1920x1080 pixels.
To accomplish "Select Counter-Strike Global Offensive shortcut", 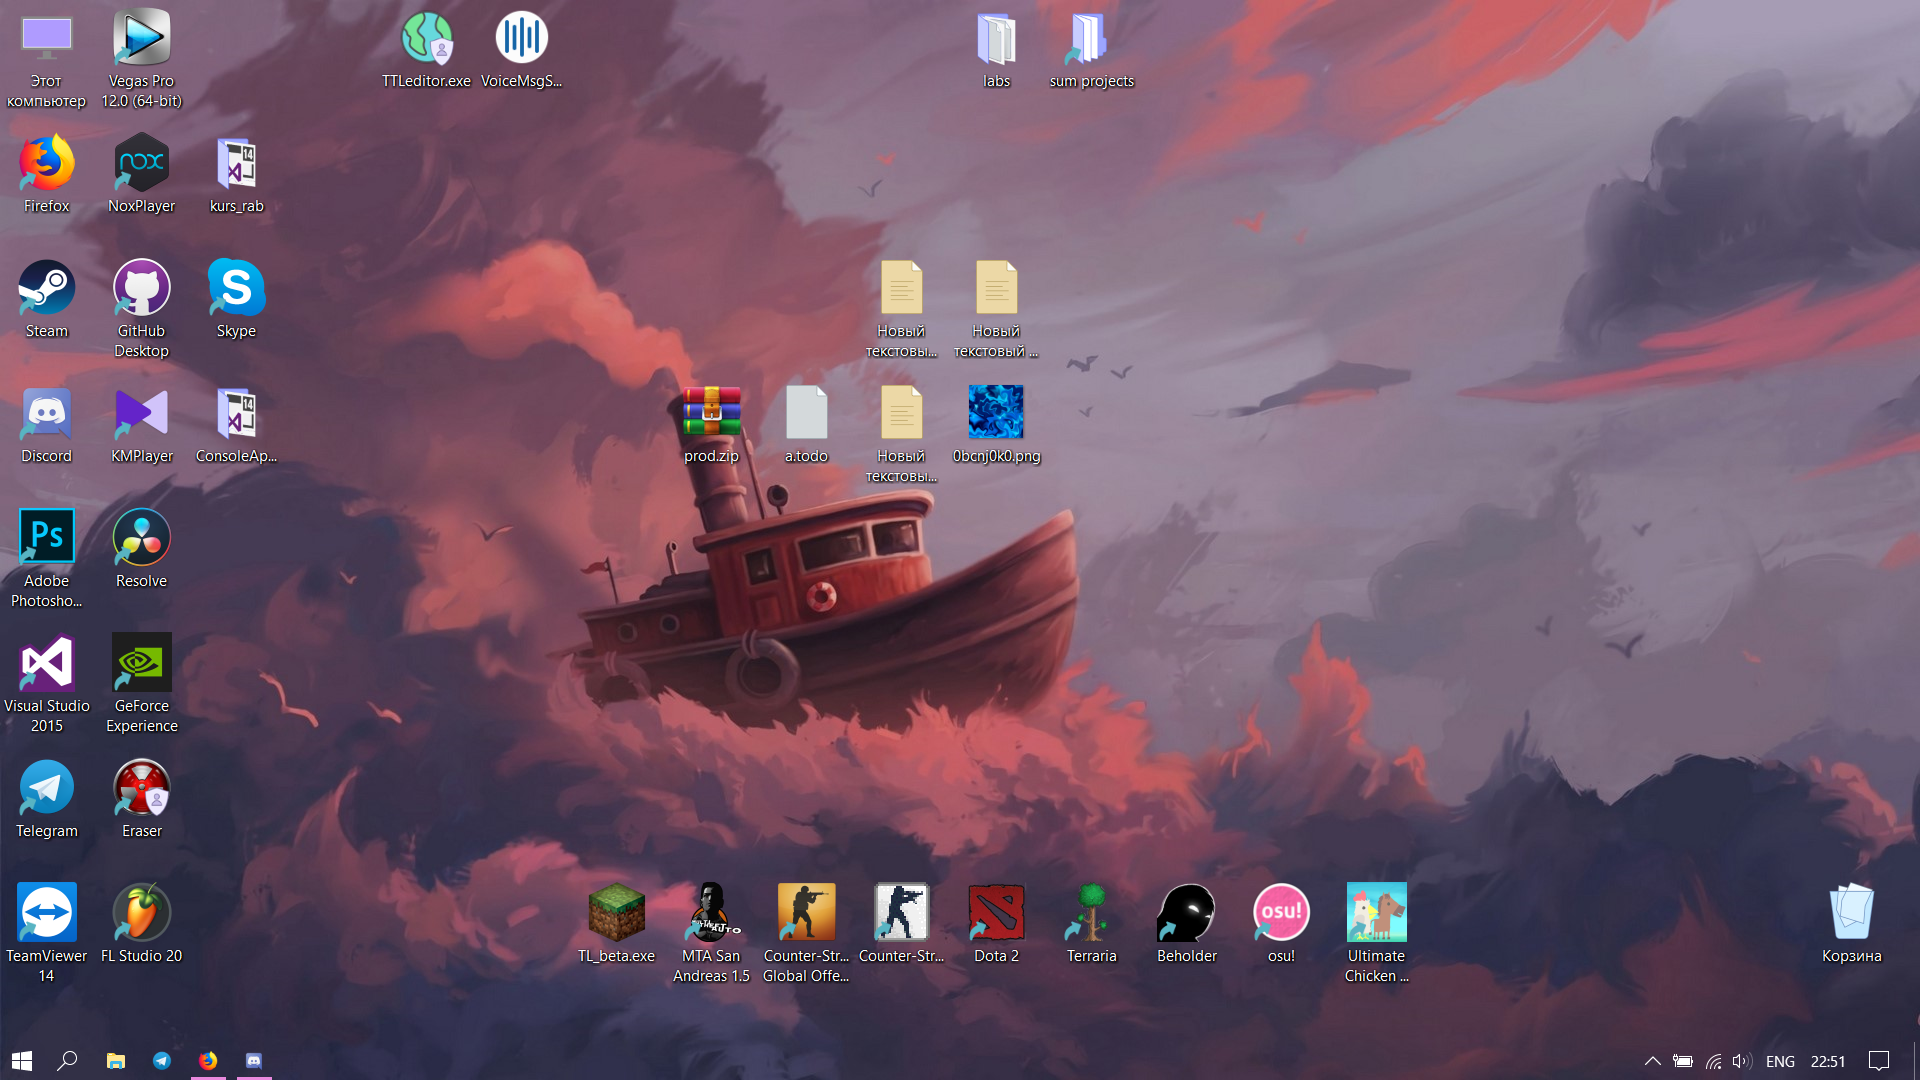I will coord(806,933).
